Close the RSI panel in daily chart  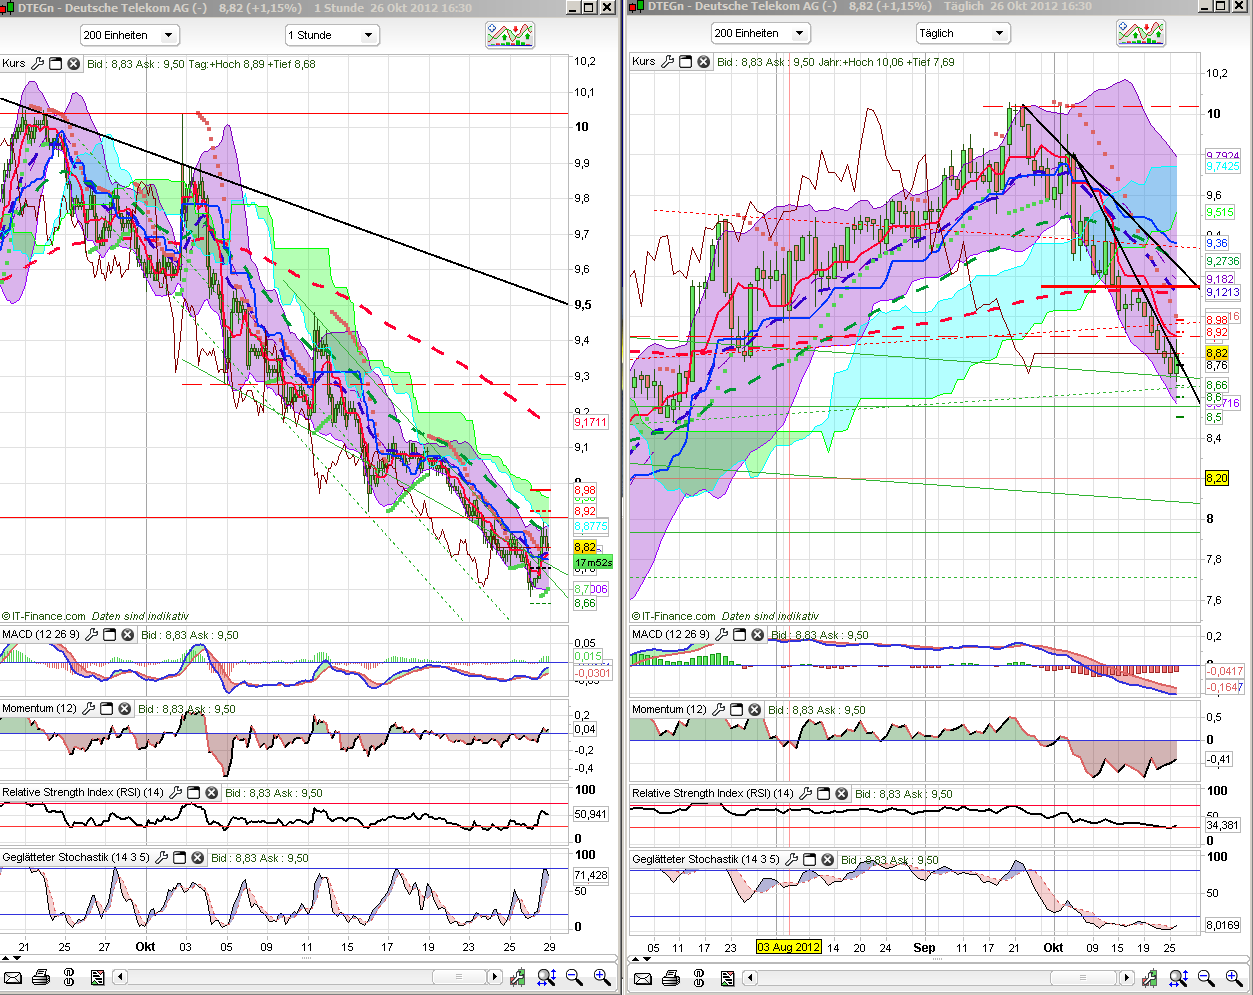pos(841,794)
